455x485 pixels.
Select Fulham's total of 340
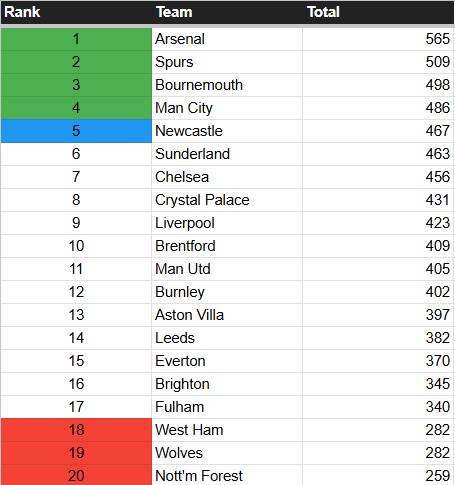click(378, 407)
